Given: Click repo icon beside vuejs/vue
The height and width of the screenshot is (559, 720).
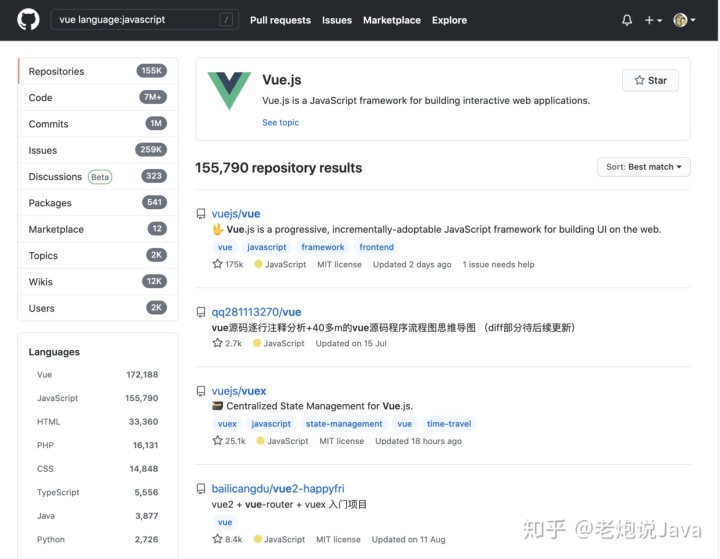Looking at the screenshot, I should click(x=201, y=214).
